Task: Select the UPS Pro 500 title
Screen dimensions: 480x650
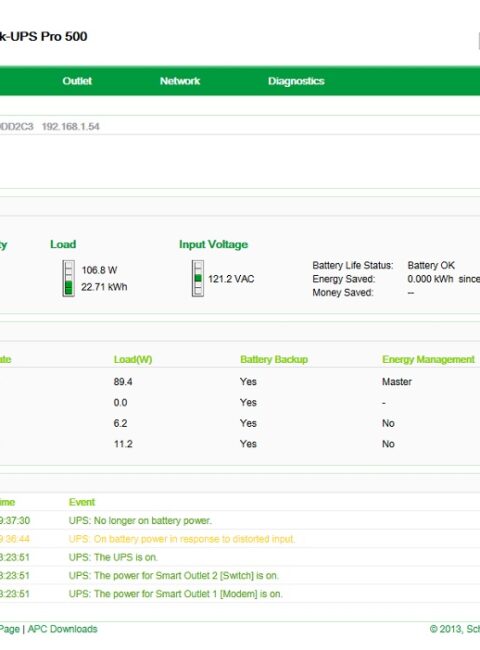Action: pos(44,36)
